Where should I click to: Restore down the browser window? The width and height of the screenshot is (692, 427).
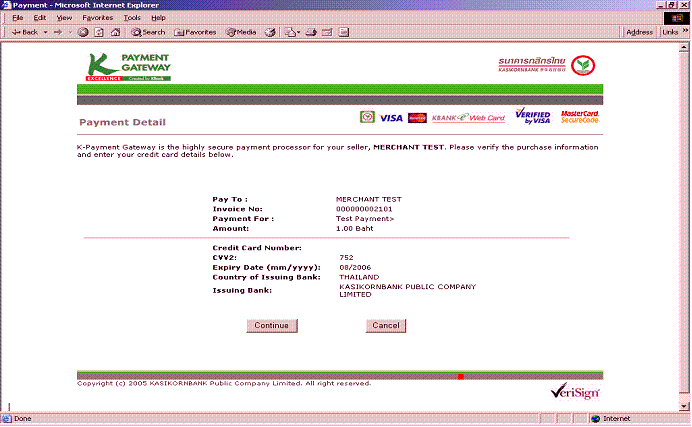click(x=672, y=5)
